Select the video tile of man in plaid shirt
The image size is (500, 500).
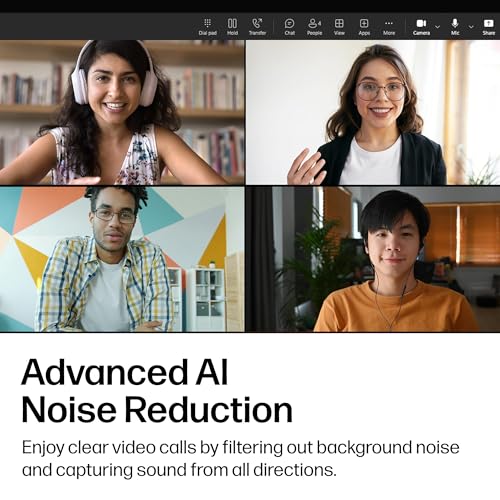pyautogui.click(x=122, y=259)
